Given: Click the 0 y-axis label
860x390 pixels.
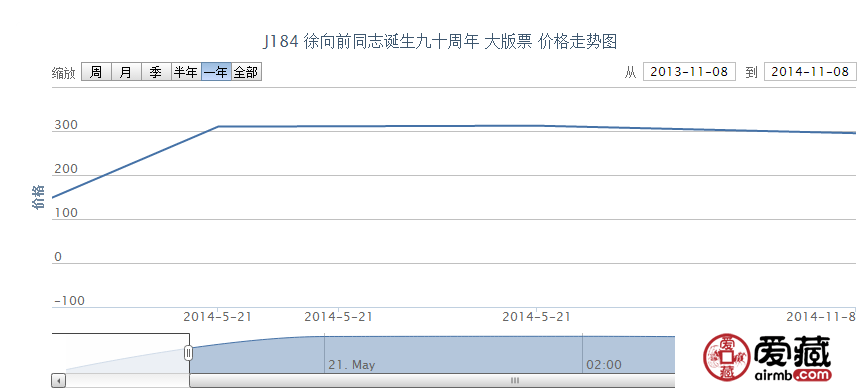Looking at the screenshot, I should tap(58, 257).
